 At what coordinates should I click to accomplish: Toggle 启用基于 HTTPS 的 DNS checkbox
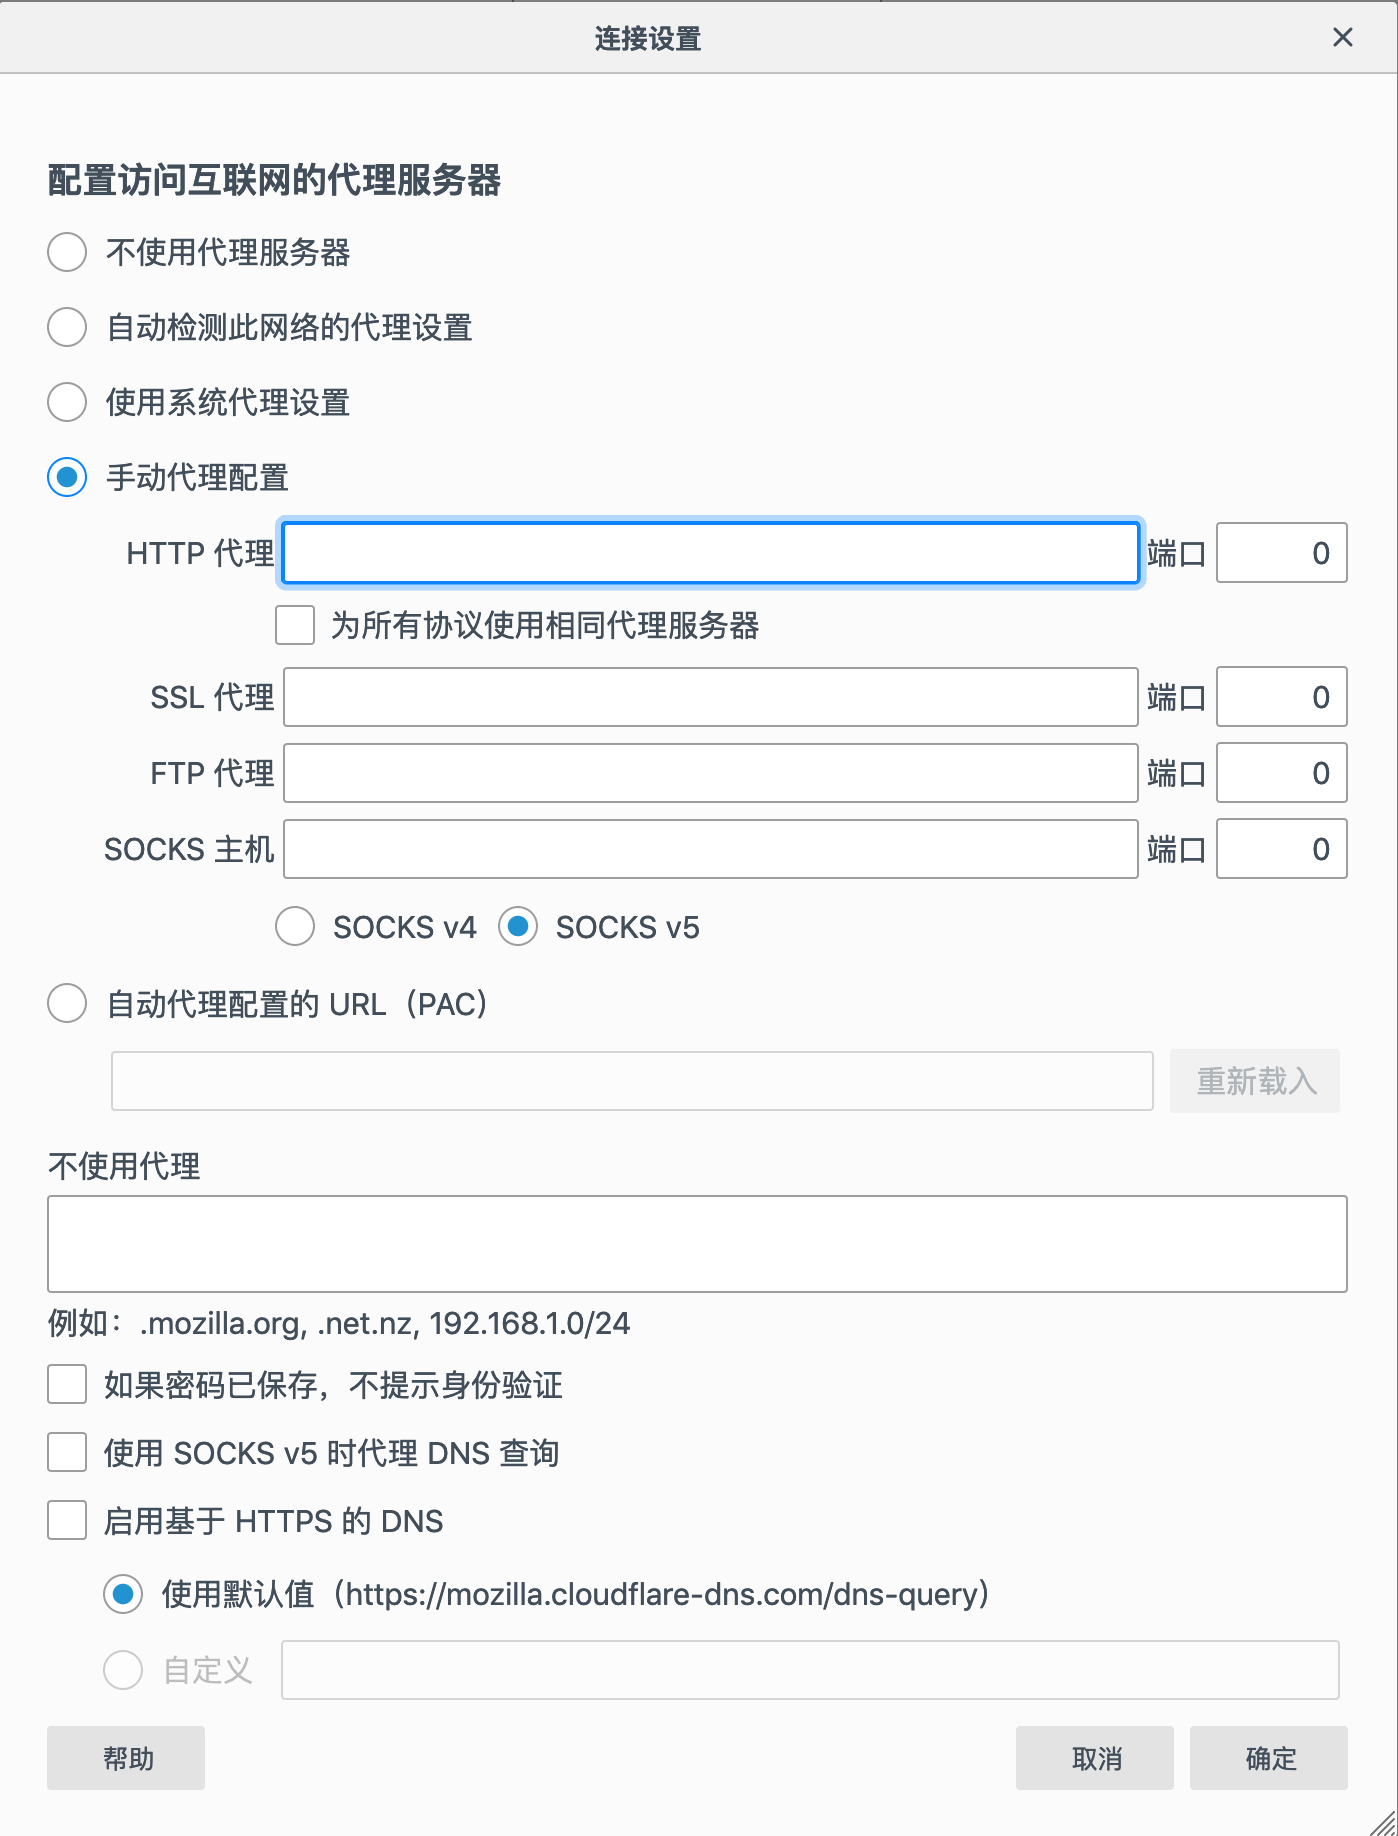click(67, 1520)
